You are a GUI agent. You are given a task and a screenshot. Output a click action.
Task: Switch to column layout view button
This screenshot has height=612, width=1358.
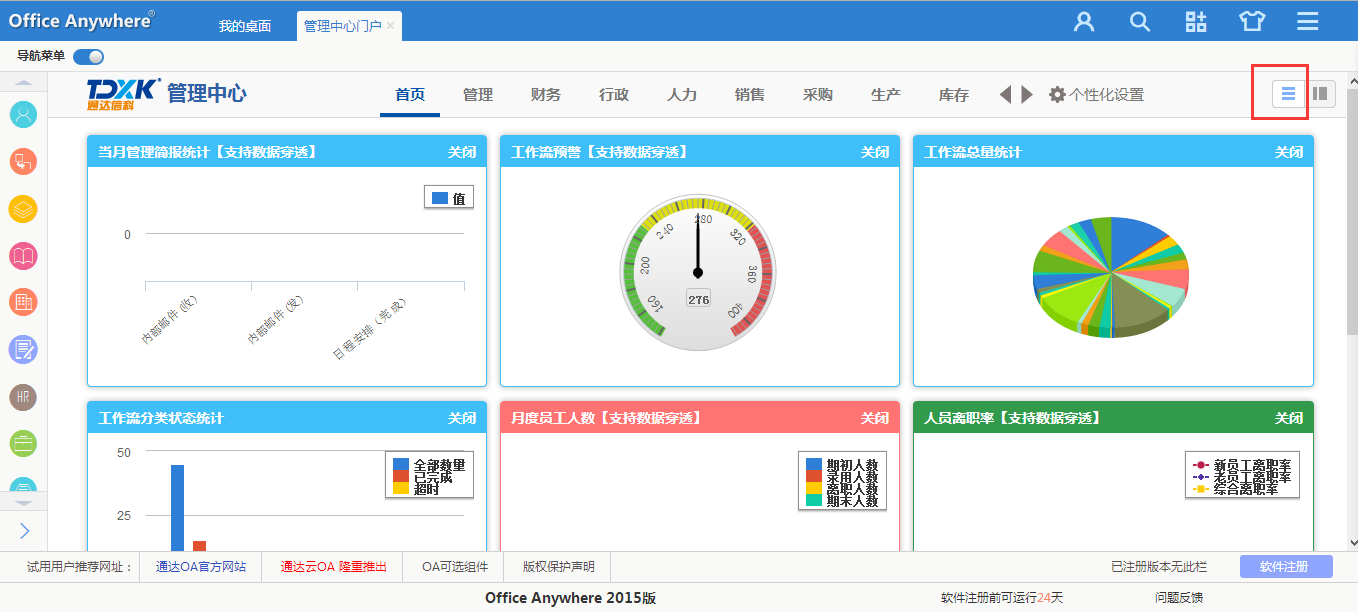[1321, 94]
